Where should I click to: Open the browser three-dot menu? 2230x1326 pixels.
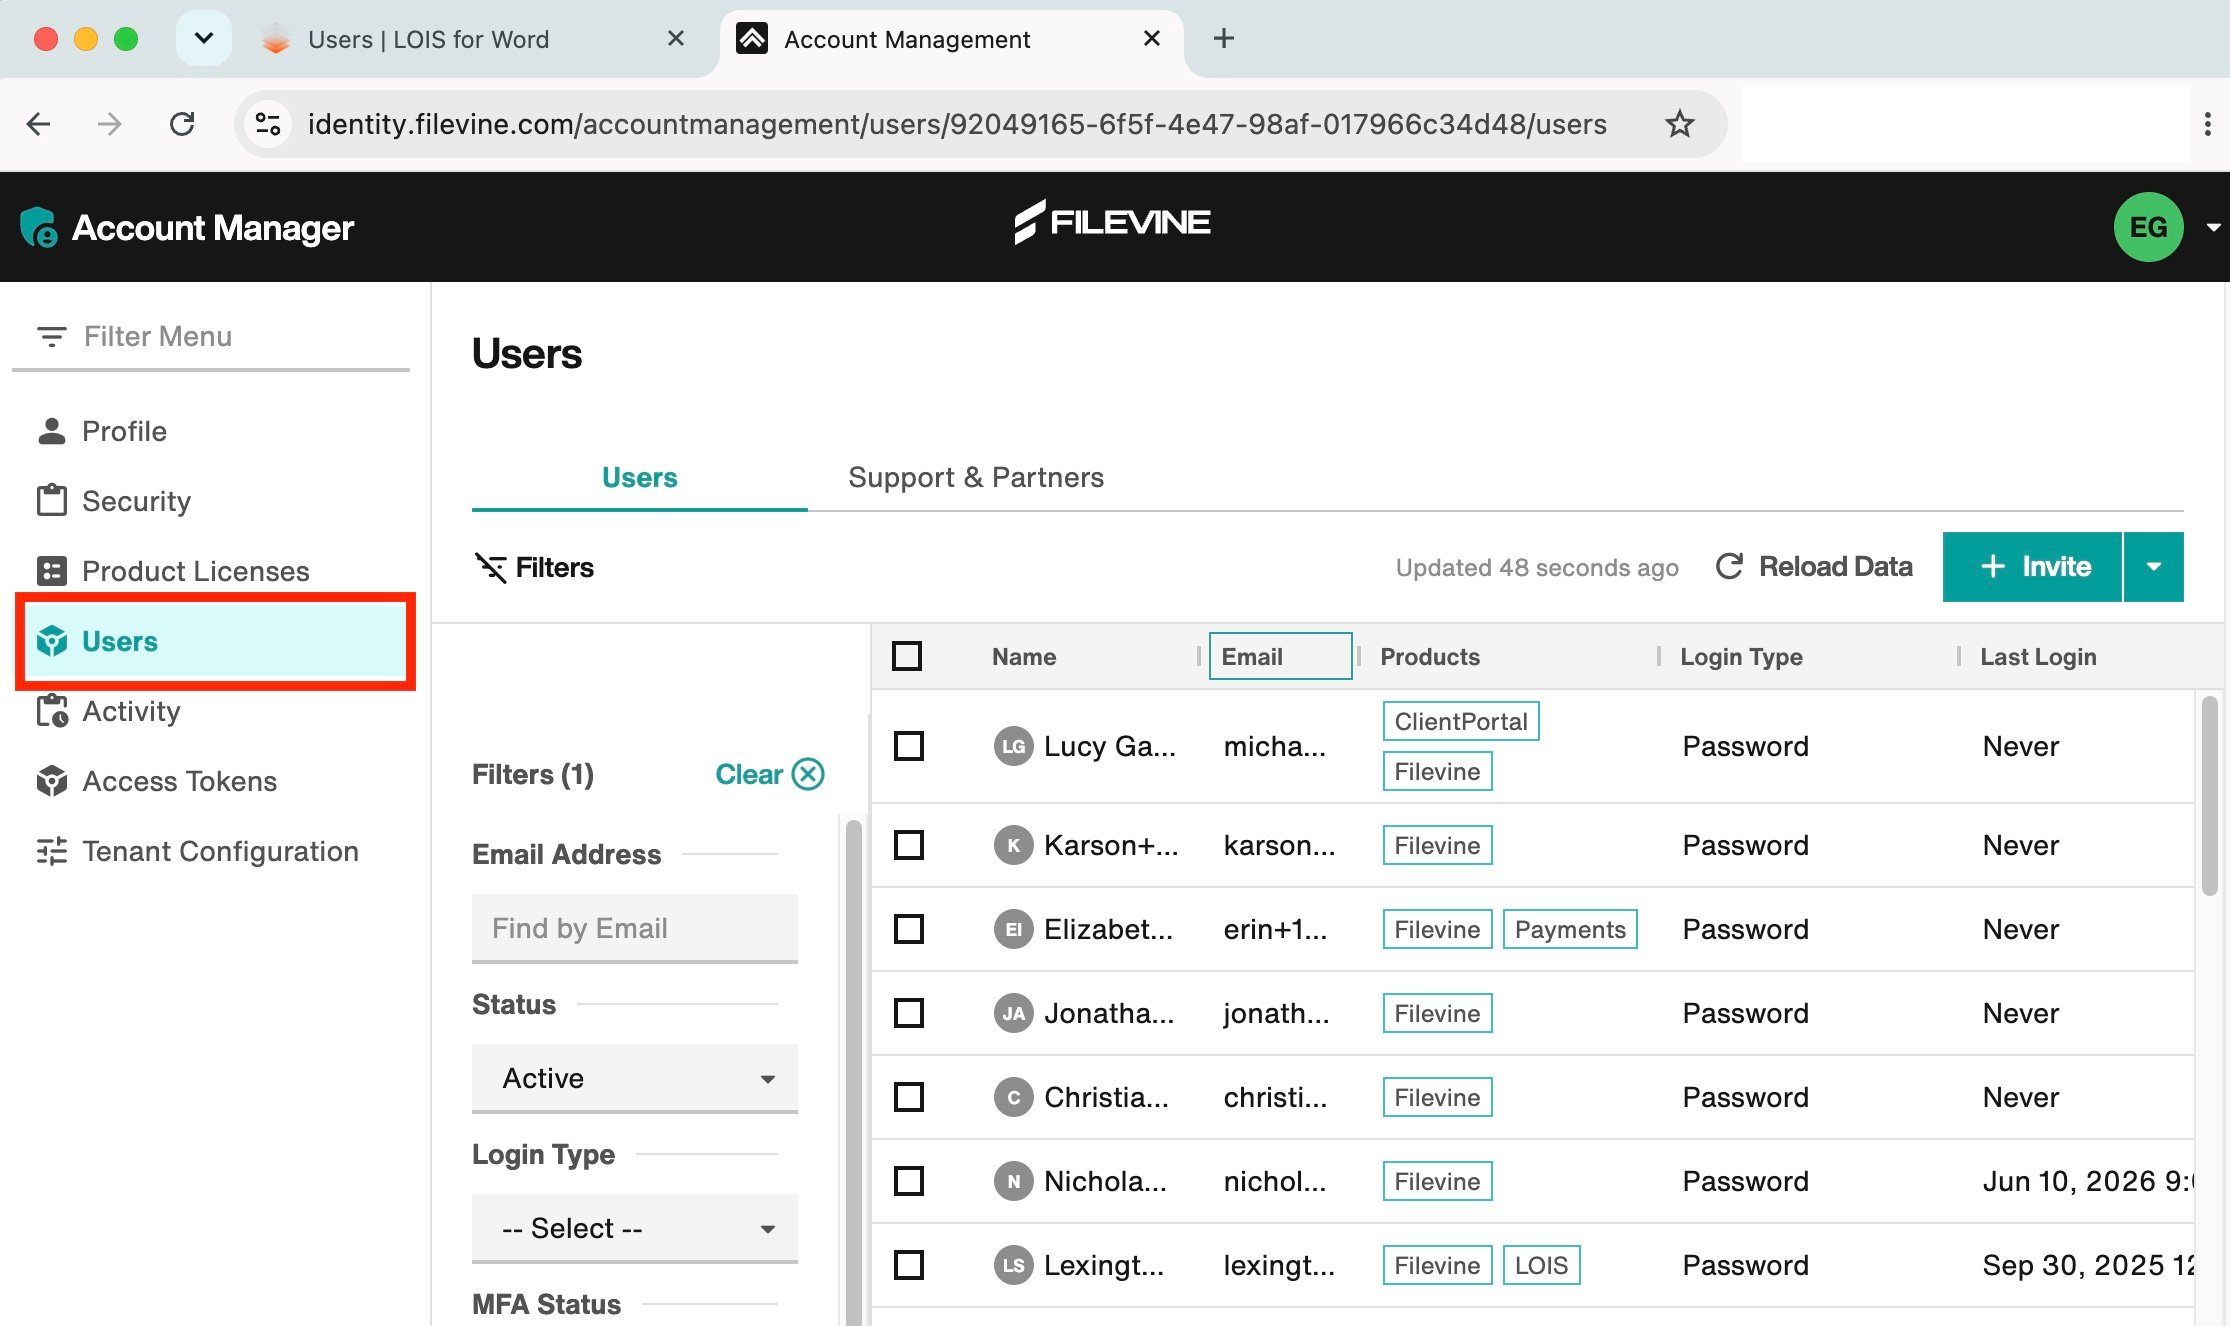[2208, 124]
